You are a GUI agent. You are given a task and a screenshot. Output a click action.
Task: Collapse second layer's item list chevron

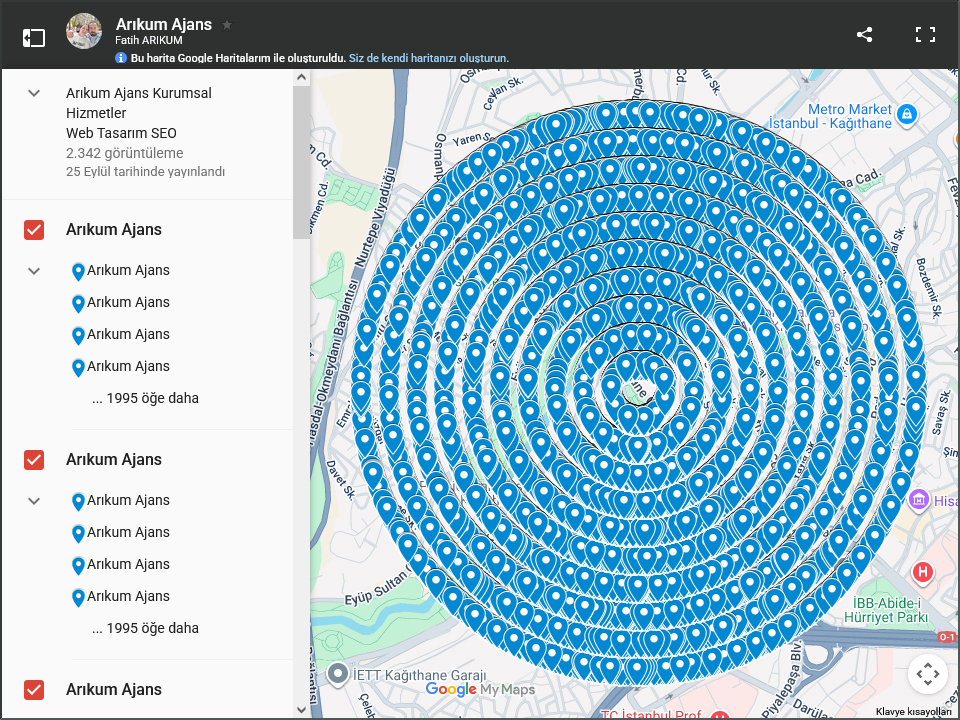tap(34, 501)
